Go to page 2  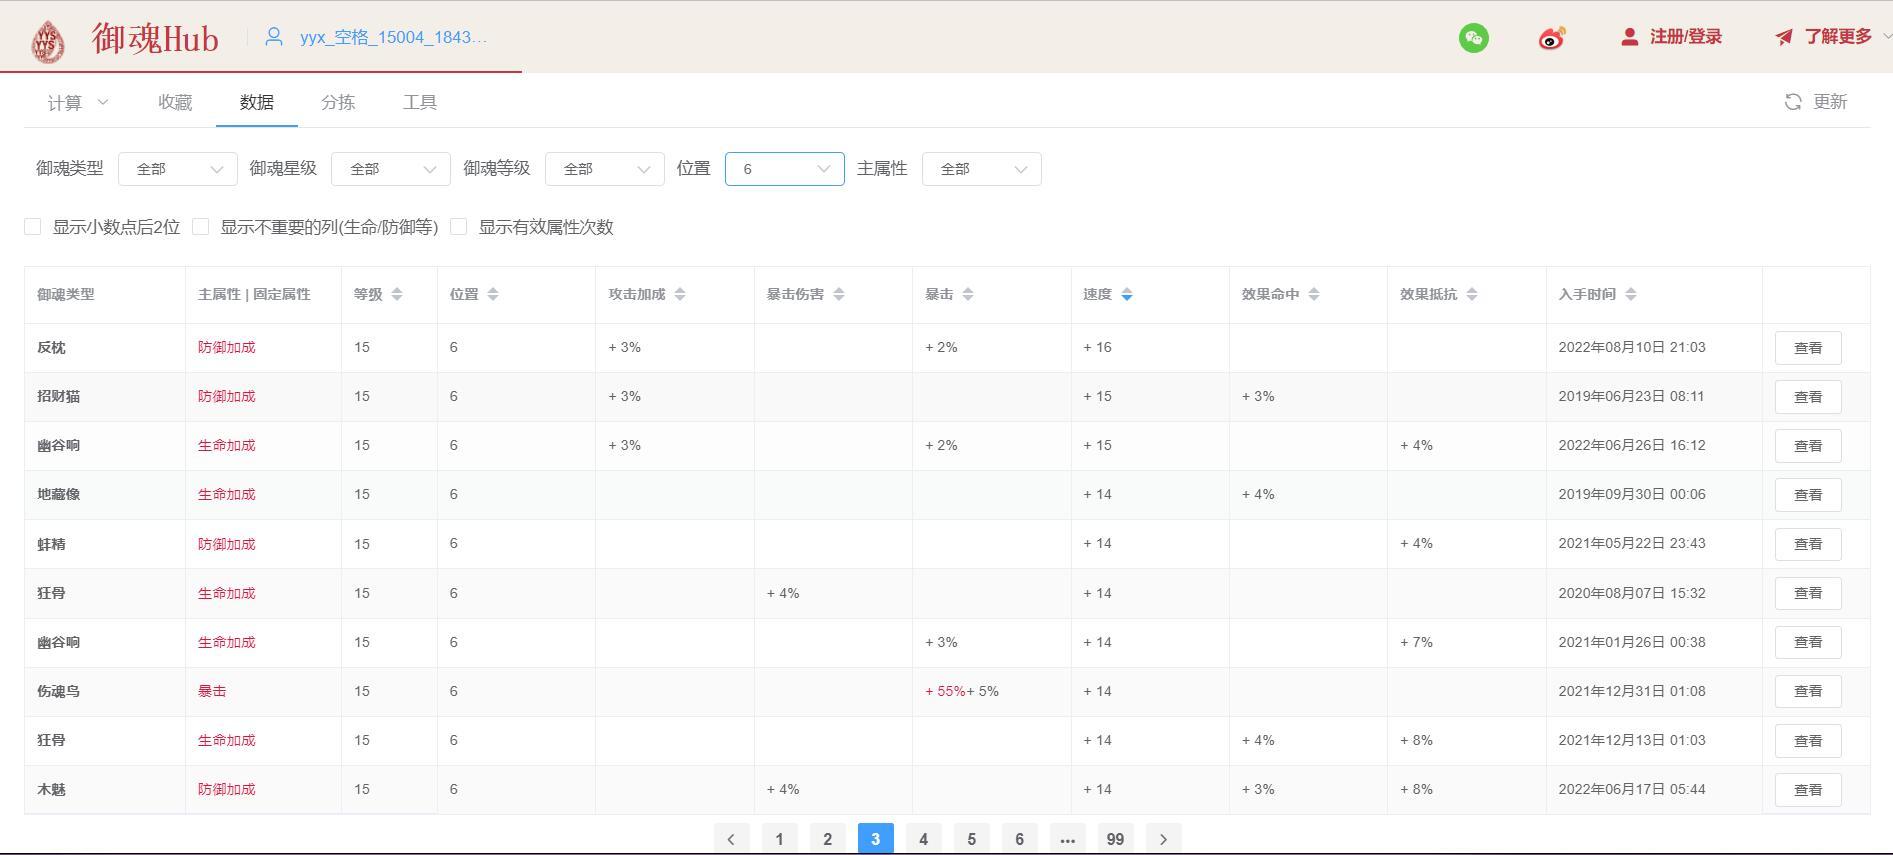(x=827, y=839)
